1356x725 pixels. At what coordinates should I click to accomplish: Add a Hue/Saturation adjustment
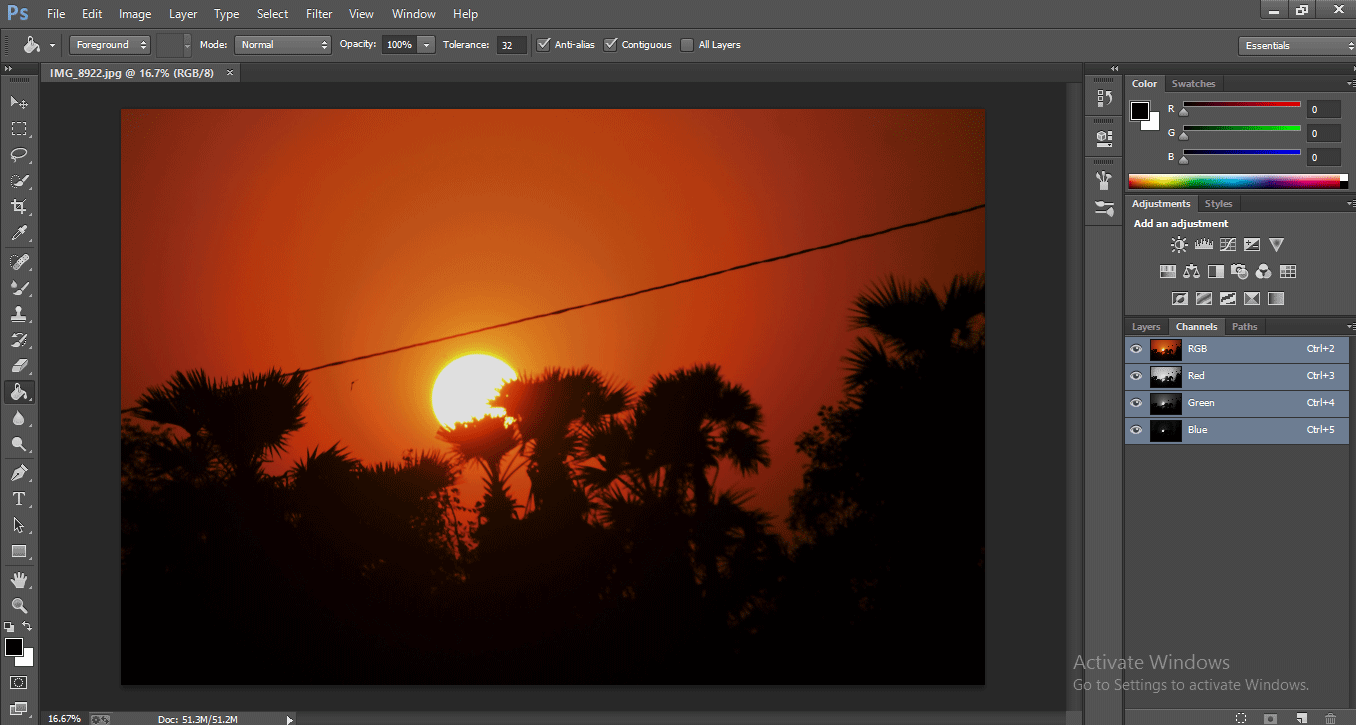pyautogui.click(x=1167, y=271)
